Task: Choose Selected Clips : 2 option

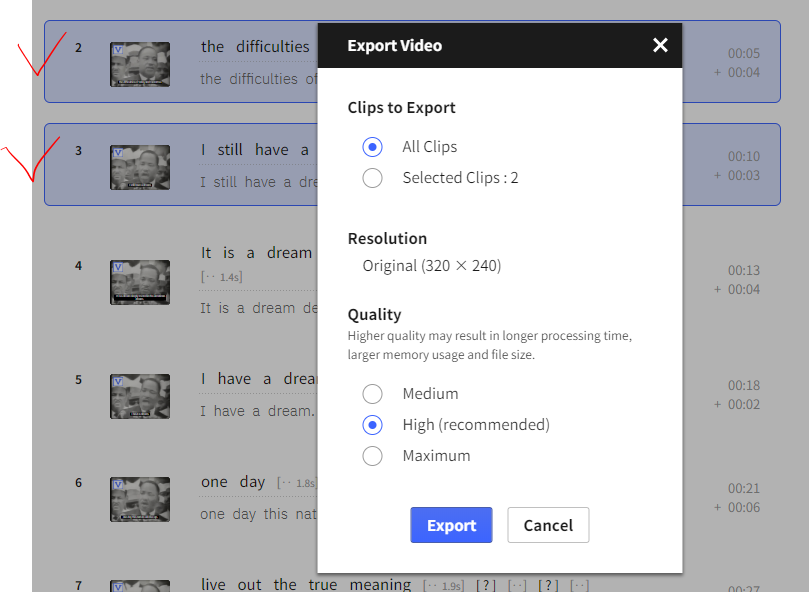Action: click(x=373, y=178)
